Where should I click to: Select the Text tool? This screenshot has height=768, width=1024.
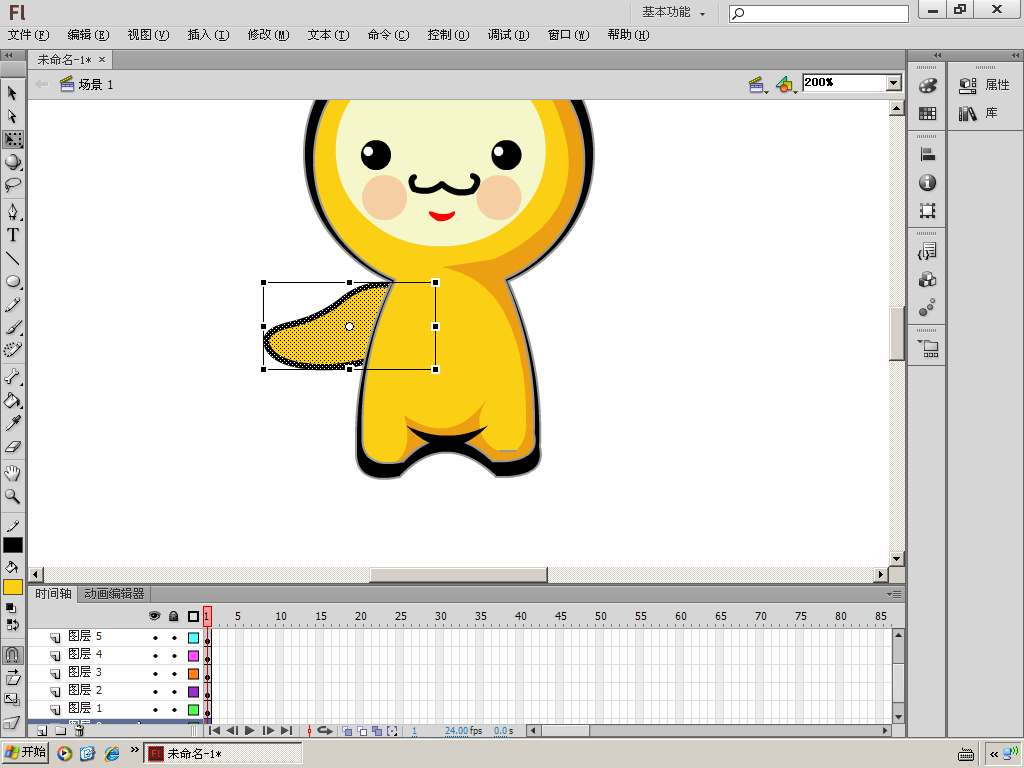(12, 235)
